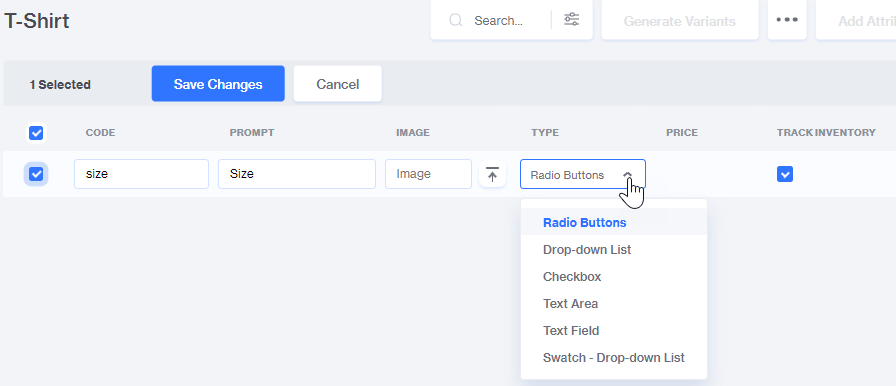Disable Track Inventory checkbox for size
This screenshot has width=896, height=386.
[x=785, y=174]
